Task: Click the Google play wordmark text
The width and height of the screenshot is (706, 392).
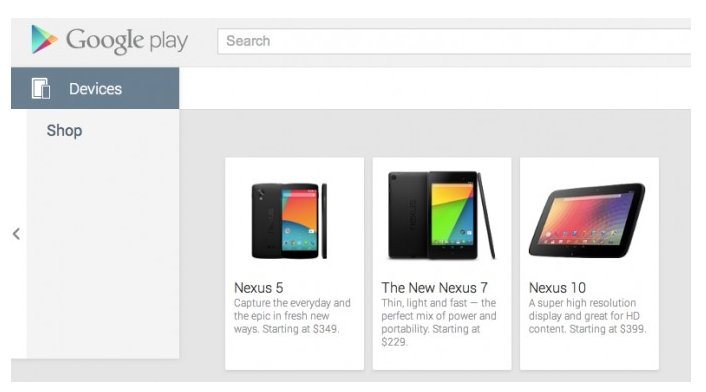Action: pyautogui.click(x=127, y=41)
